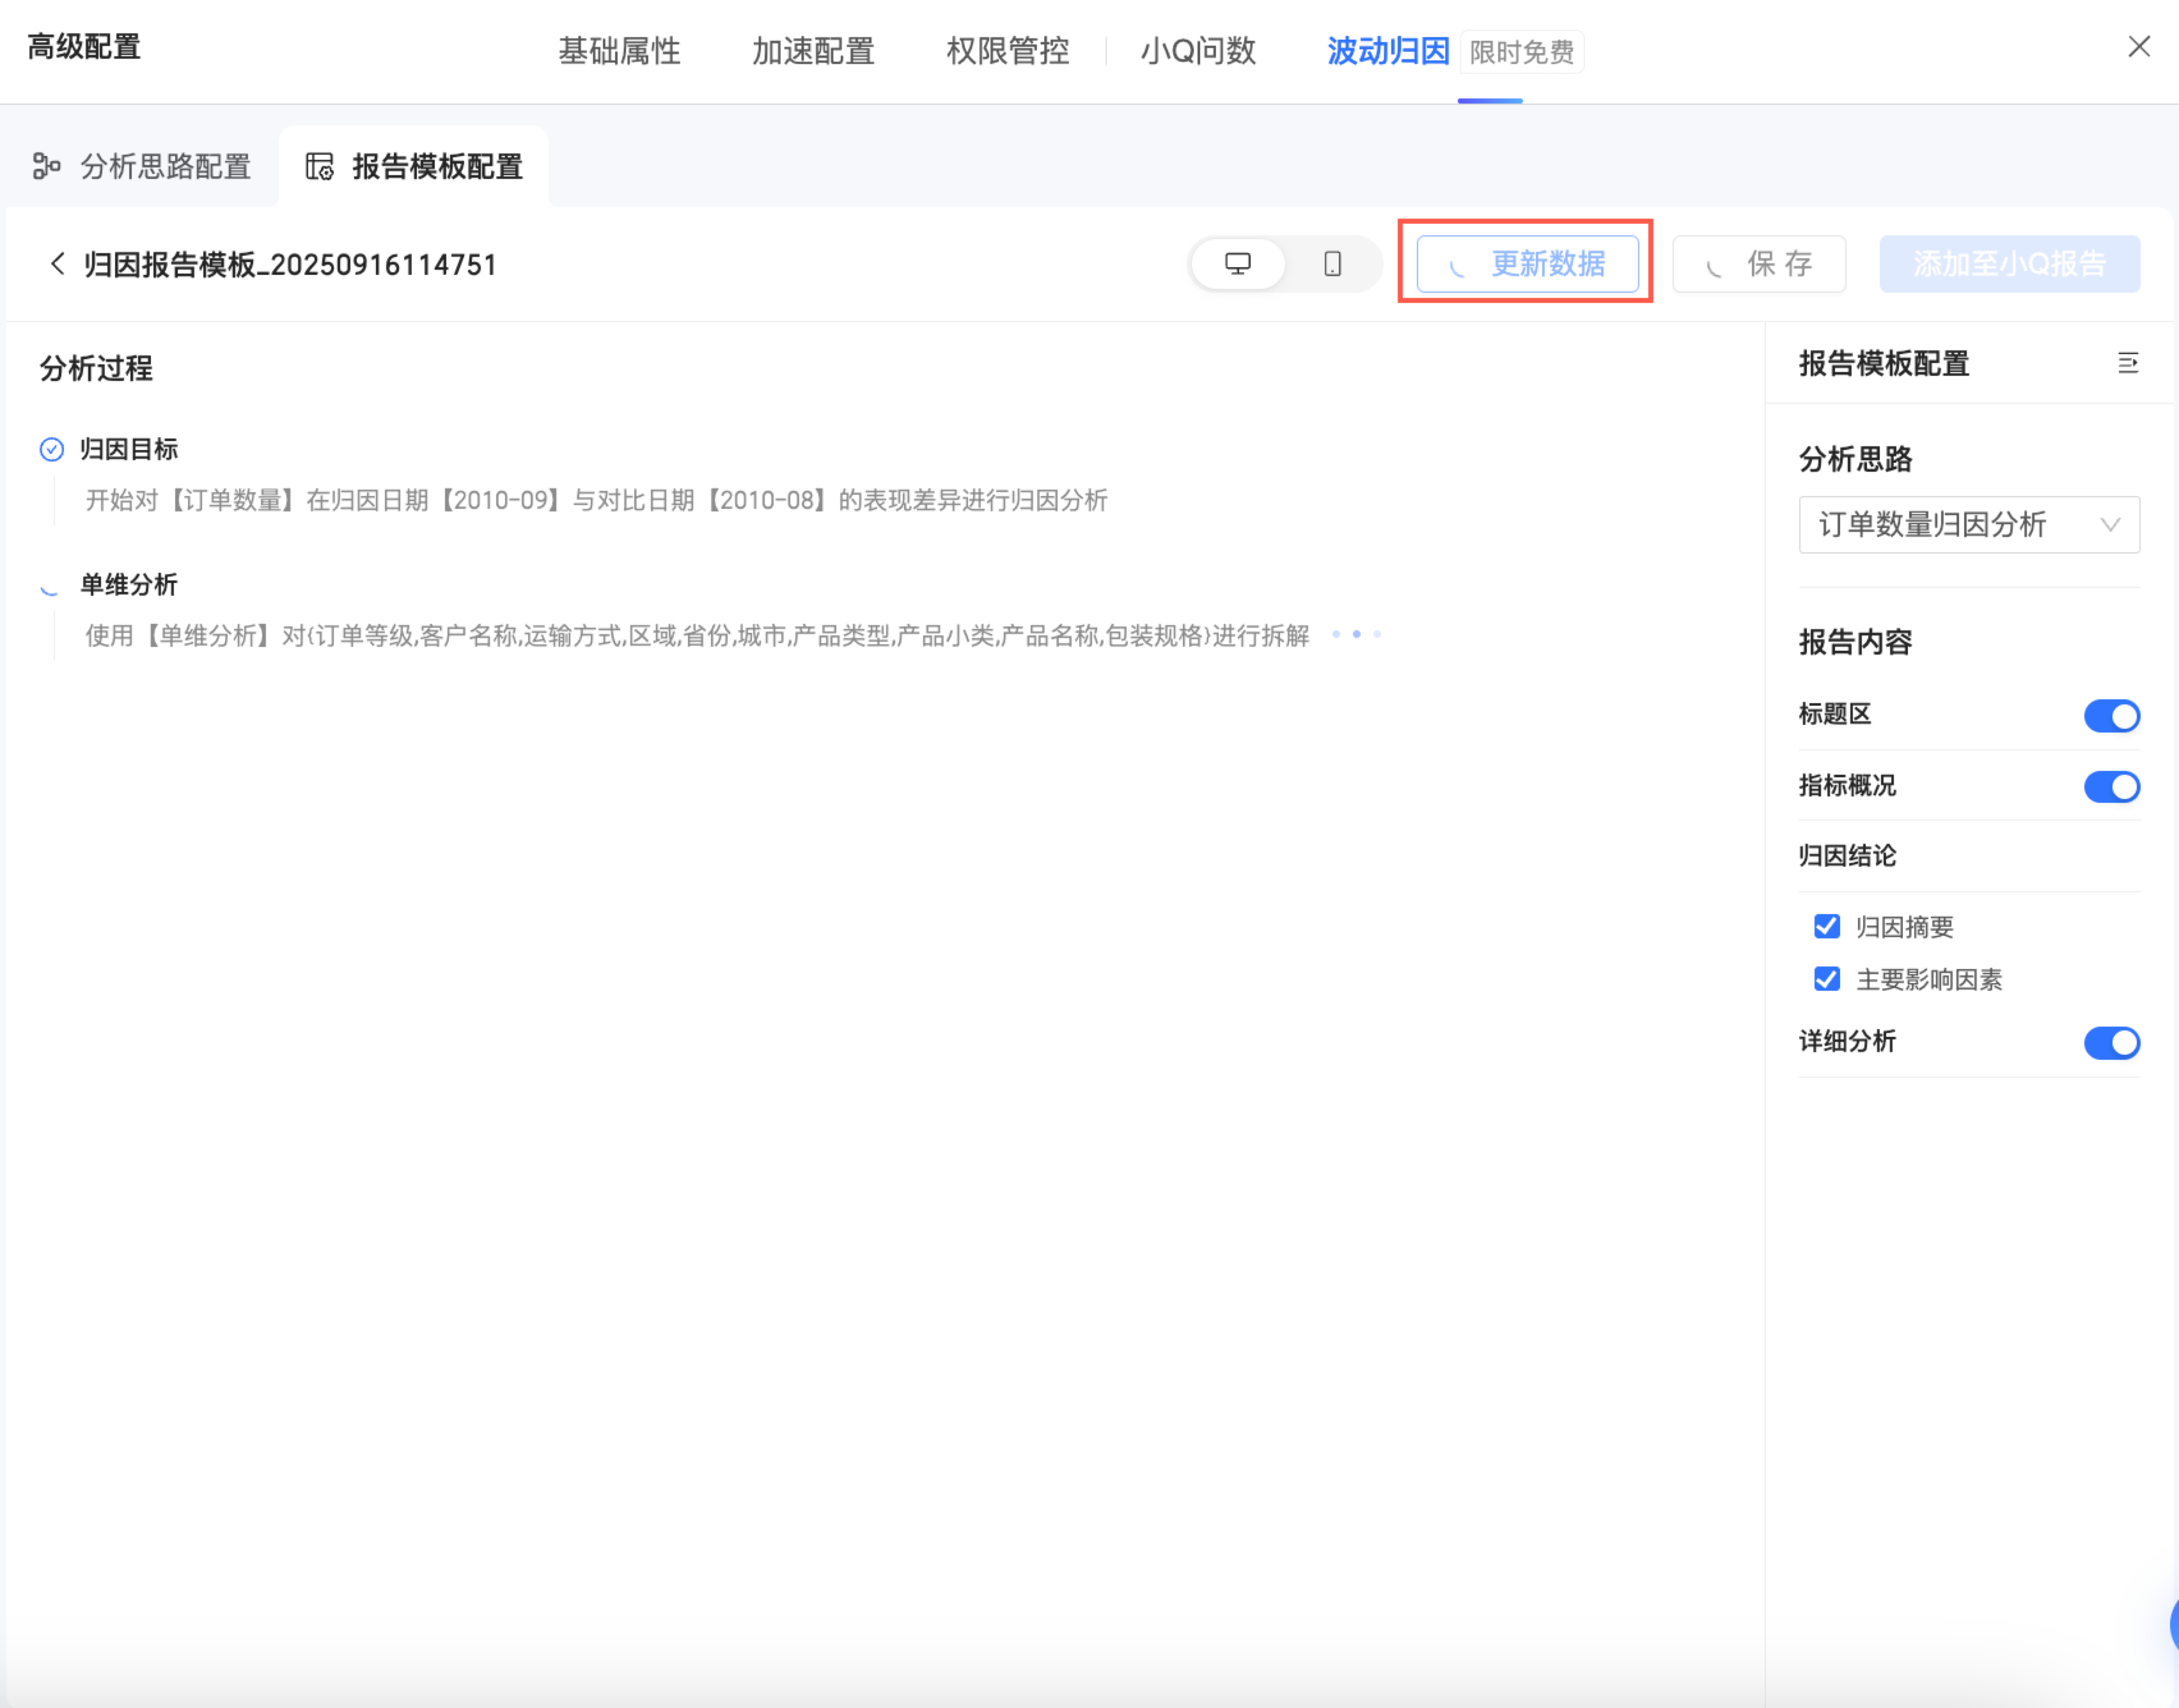
Task: Go to the 分析思路配置 tab
Action: tap(165, 166)
